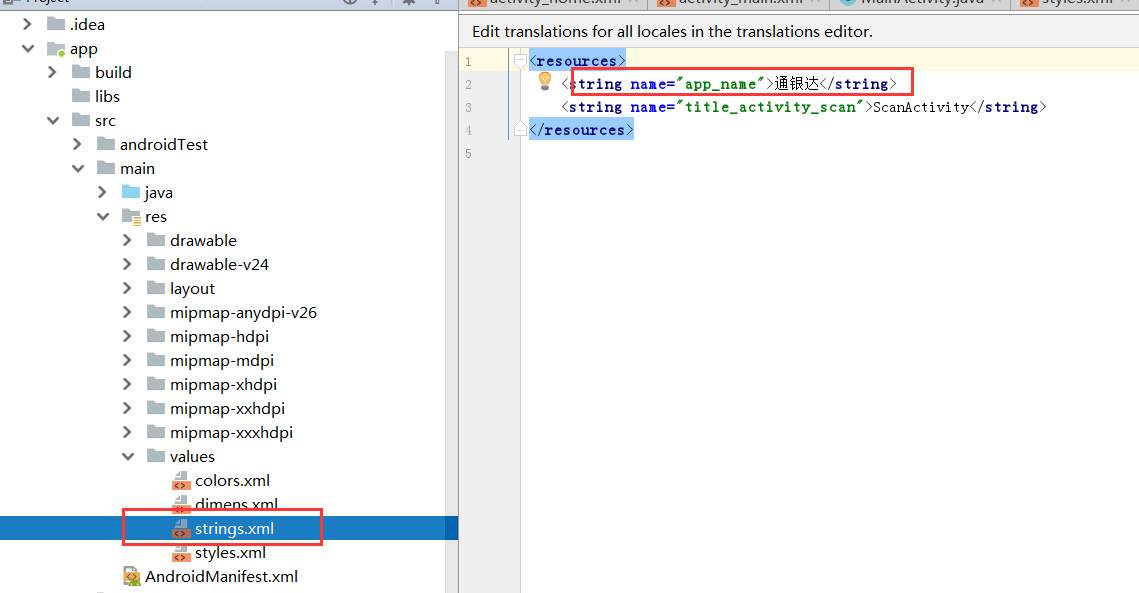Fold the closing resources tag marker

520,129
